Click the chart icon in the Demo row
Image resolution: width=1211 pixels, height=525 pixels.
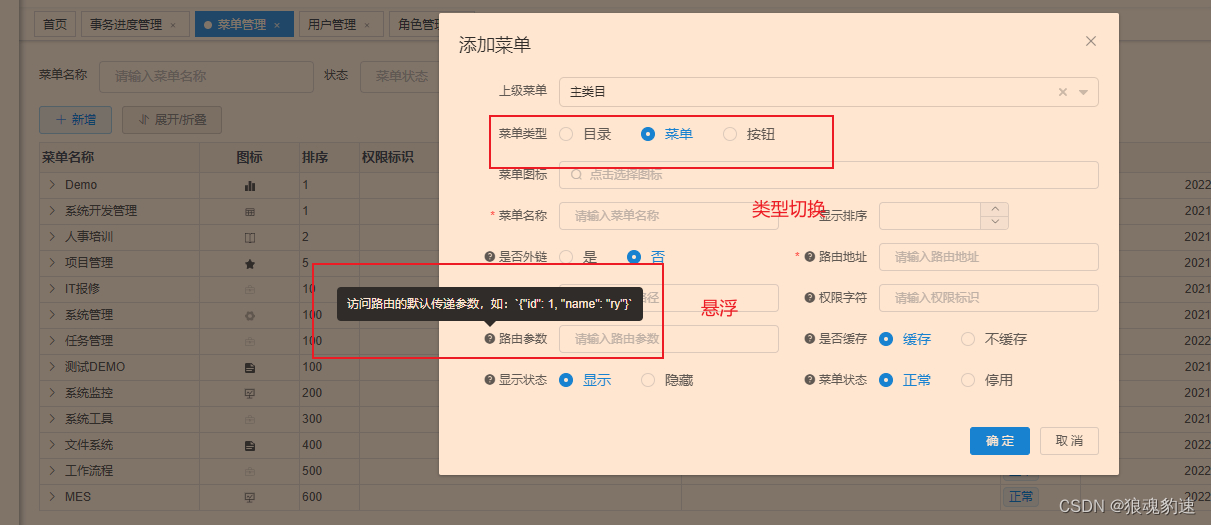point(250,185)
